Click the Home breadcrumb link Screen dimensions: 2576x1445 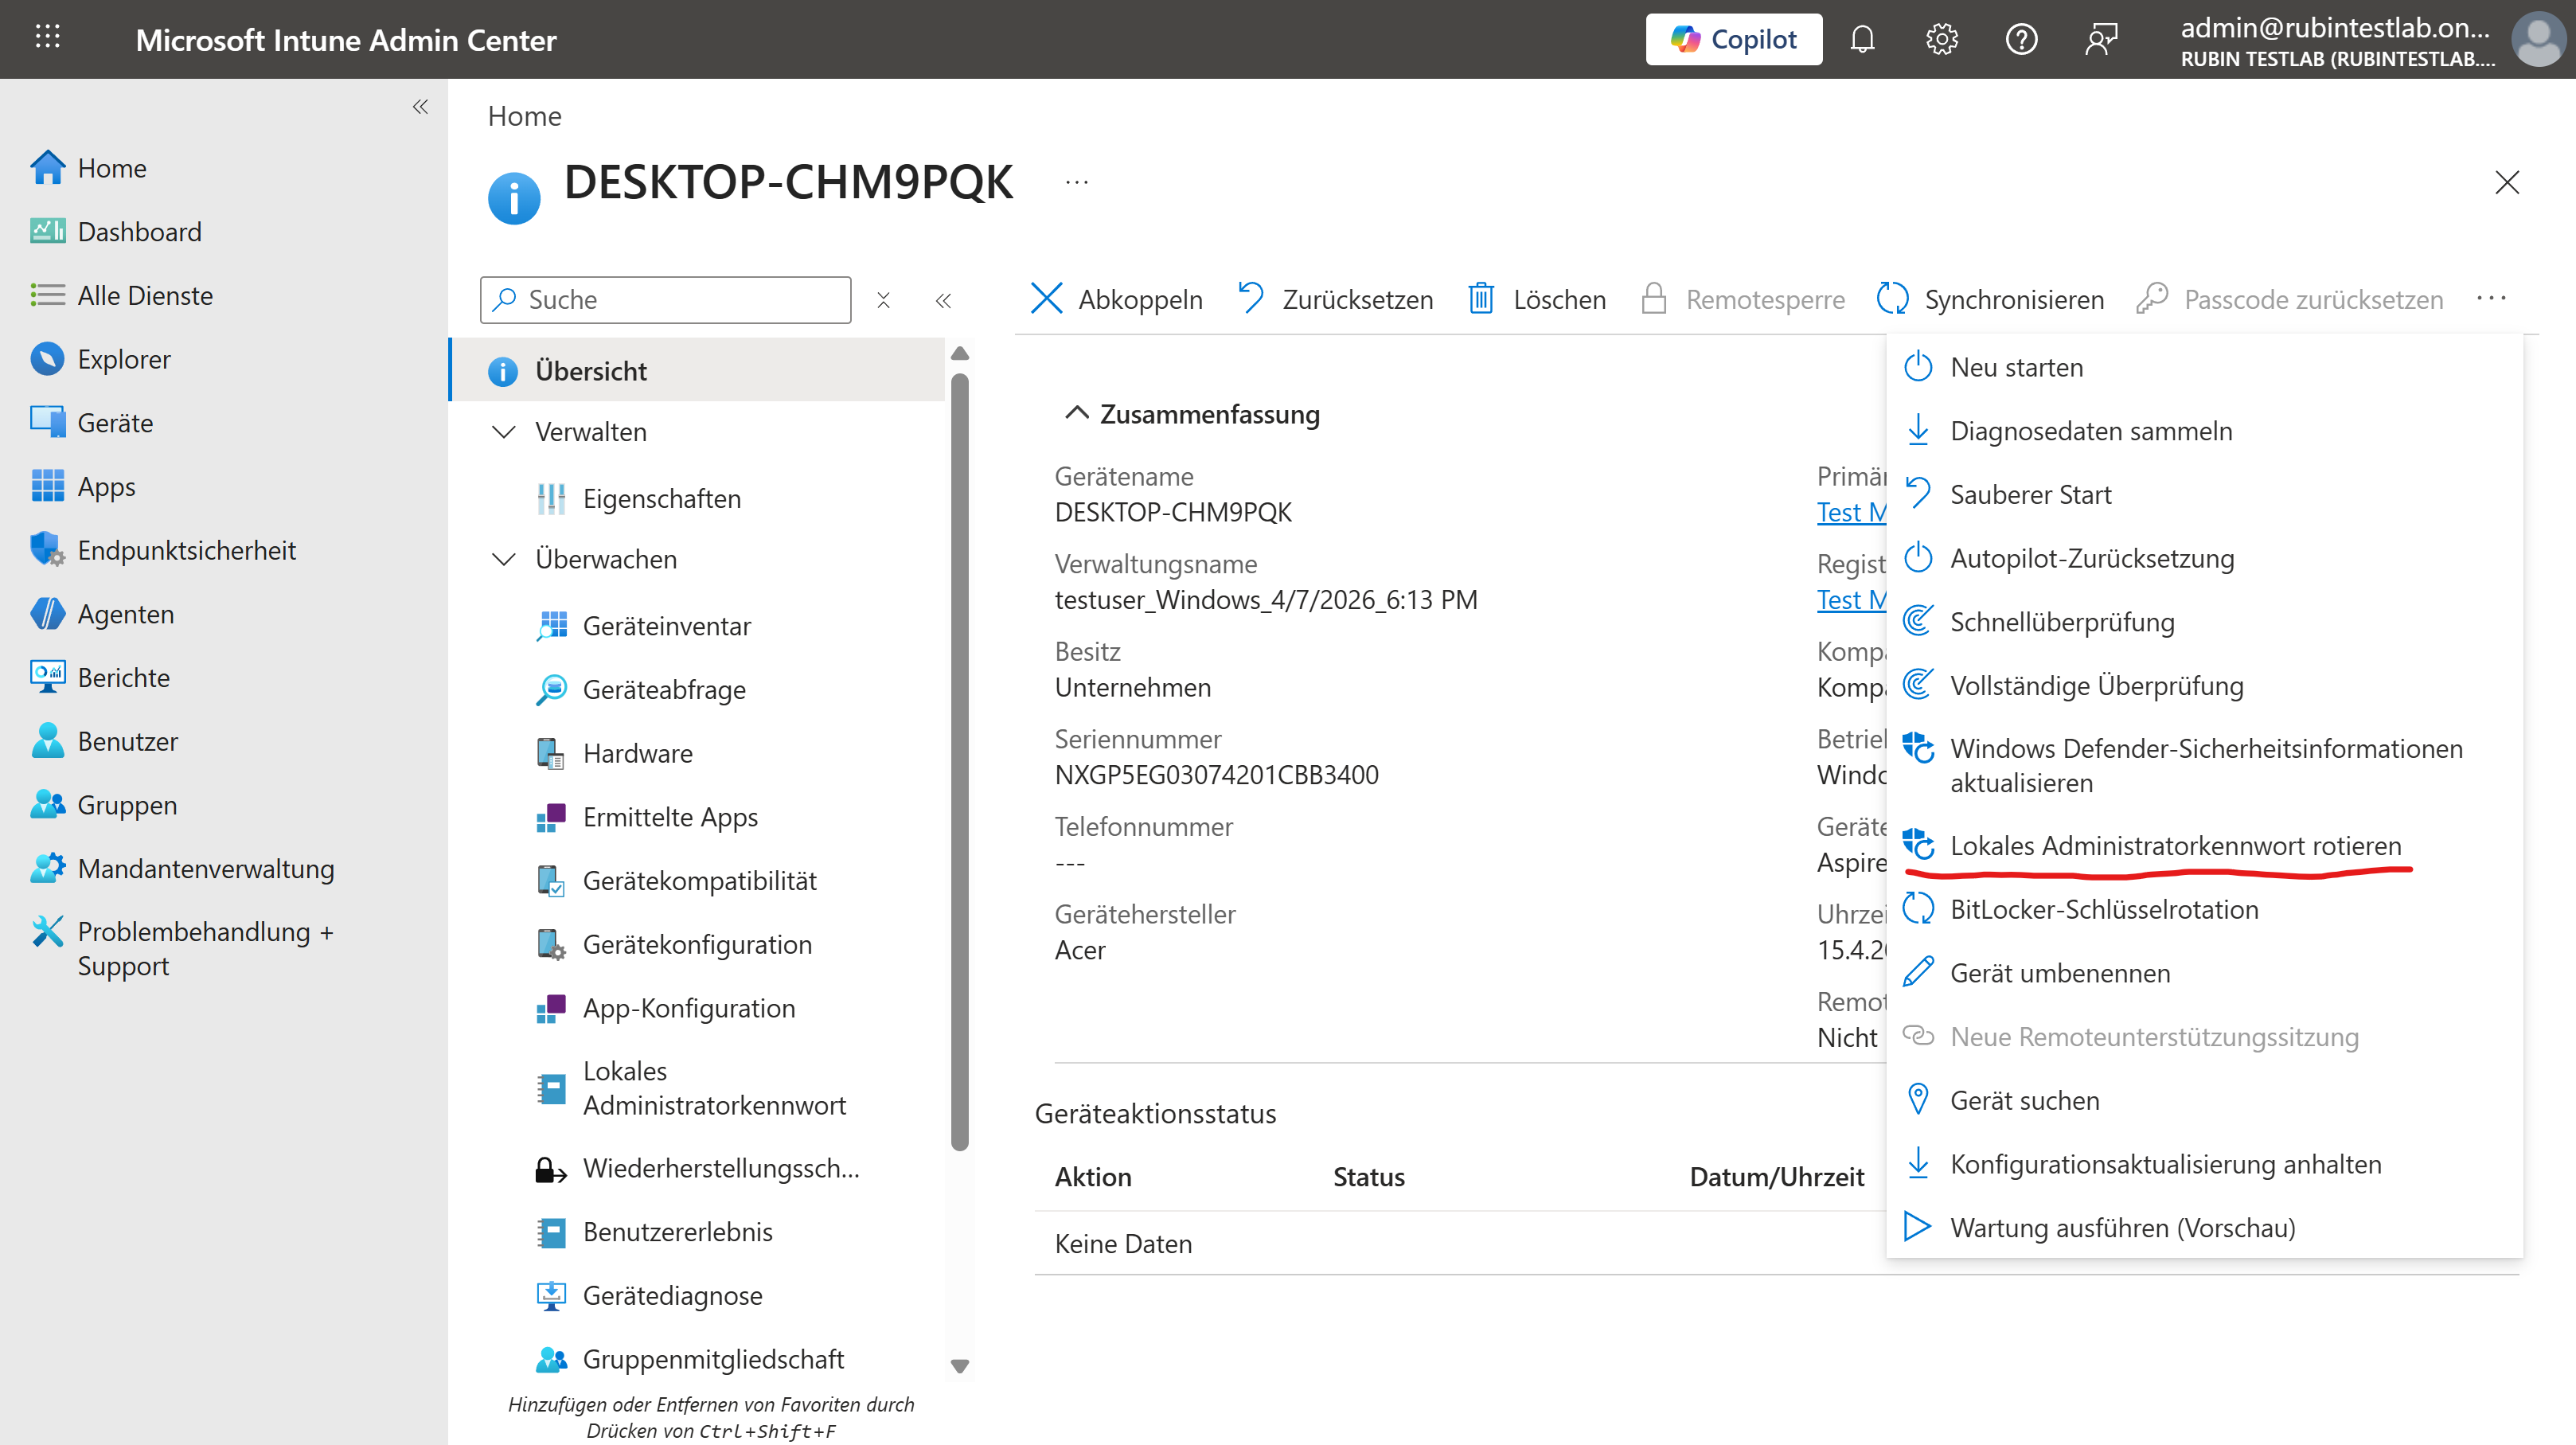pos(524,116)
